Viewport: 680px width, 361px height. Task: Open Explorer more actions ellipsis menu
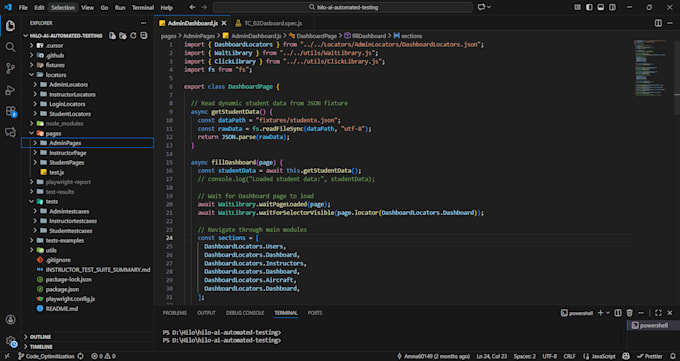(x=144, y=23)
